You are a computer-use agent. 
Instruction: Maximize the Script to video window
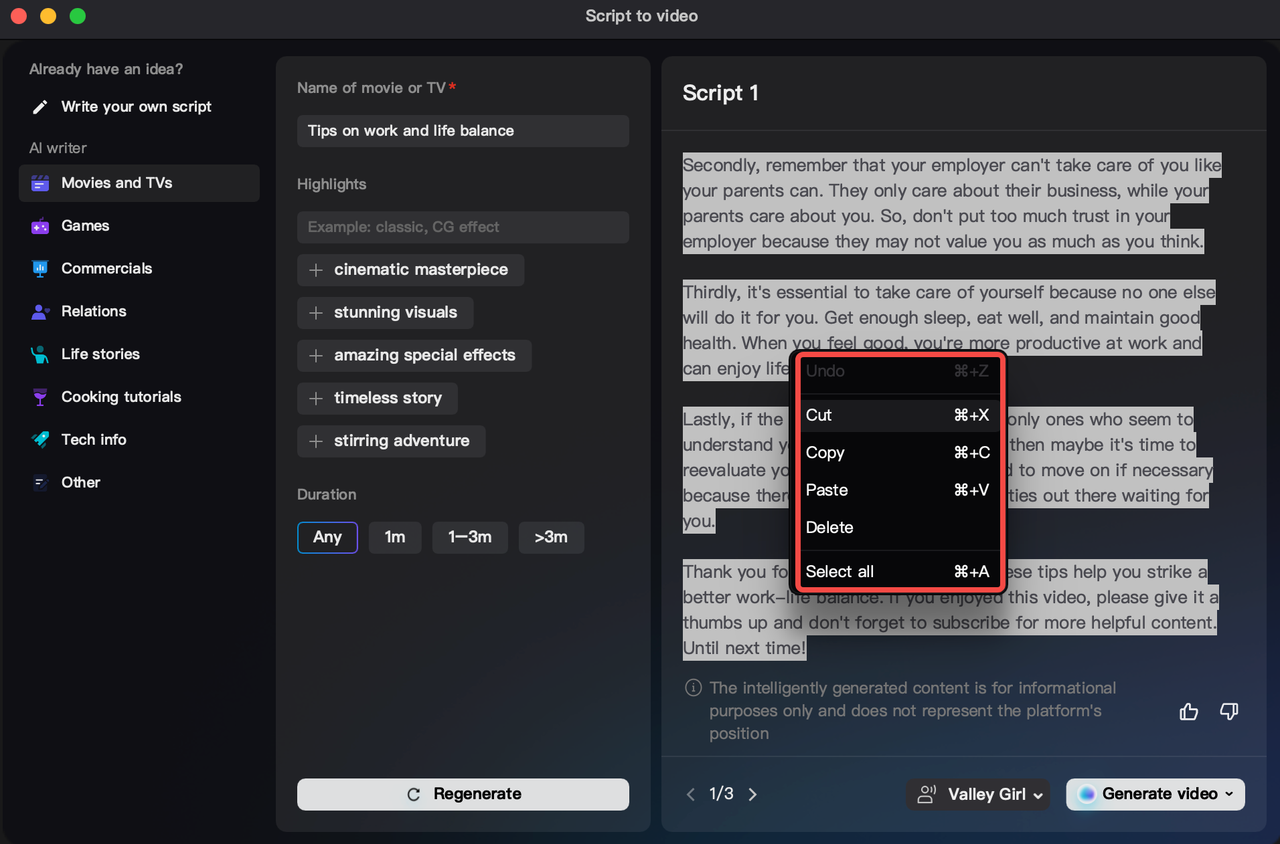coord(77,16)
